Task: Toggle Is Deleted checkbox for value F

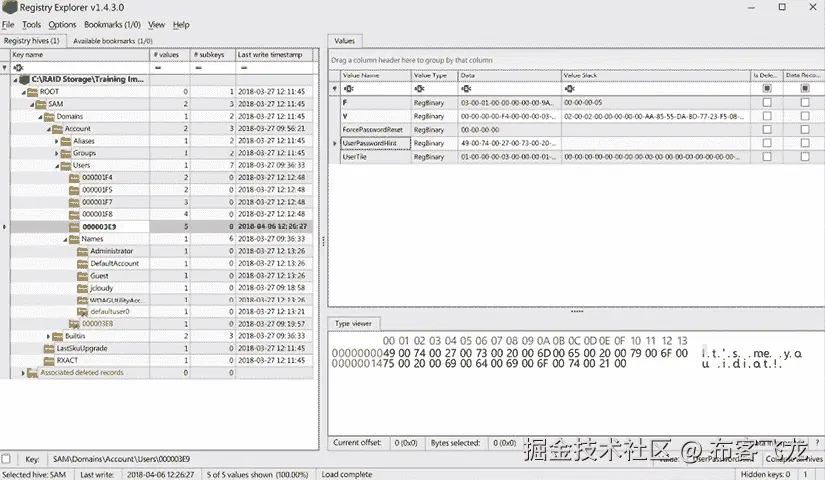Action: tap(767, 103)
